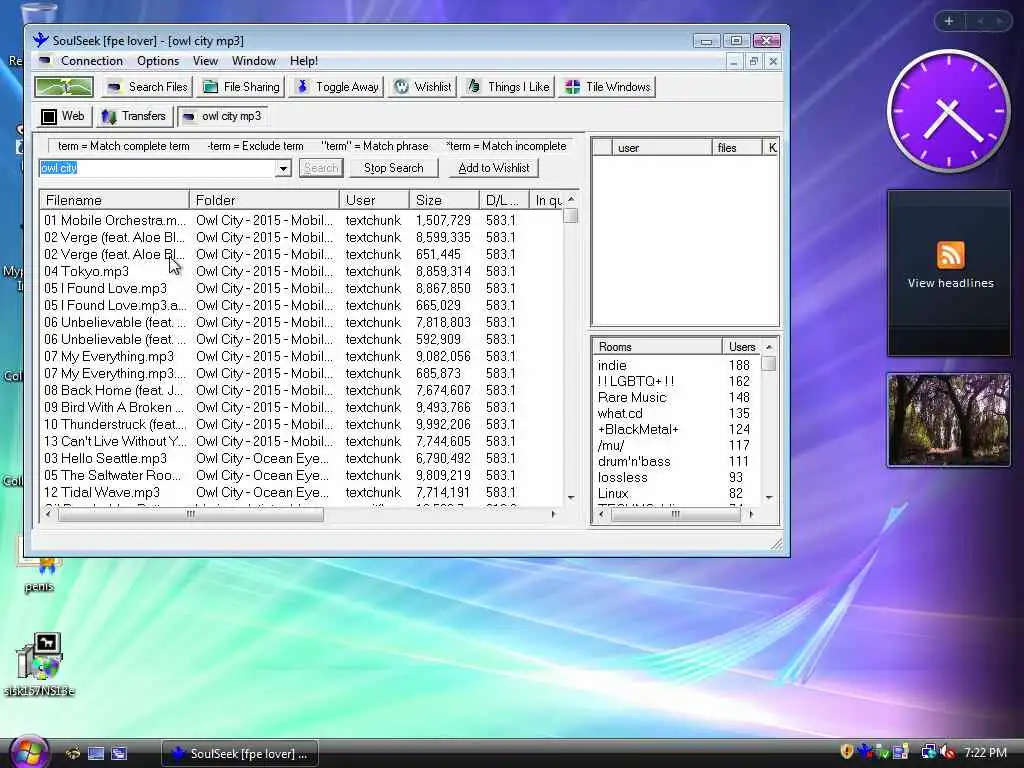
Task: Select the lossless room
Action: (x=622, y=477)
